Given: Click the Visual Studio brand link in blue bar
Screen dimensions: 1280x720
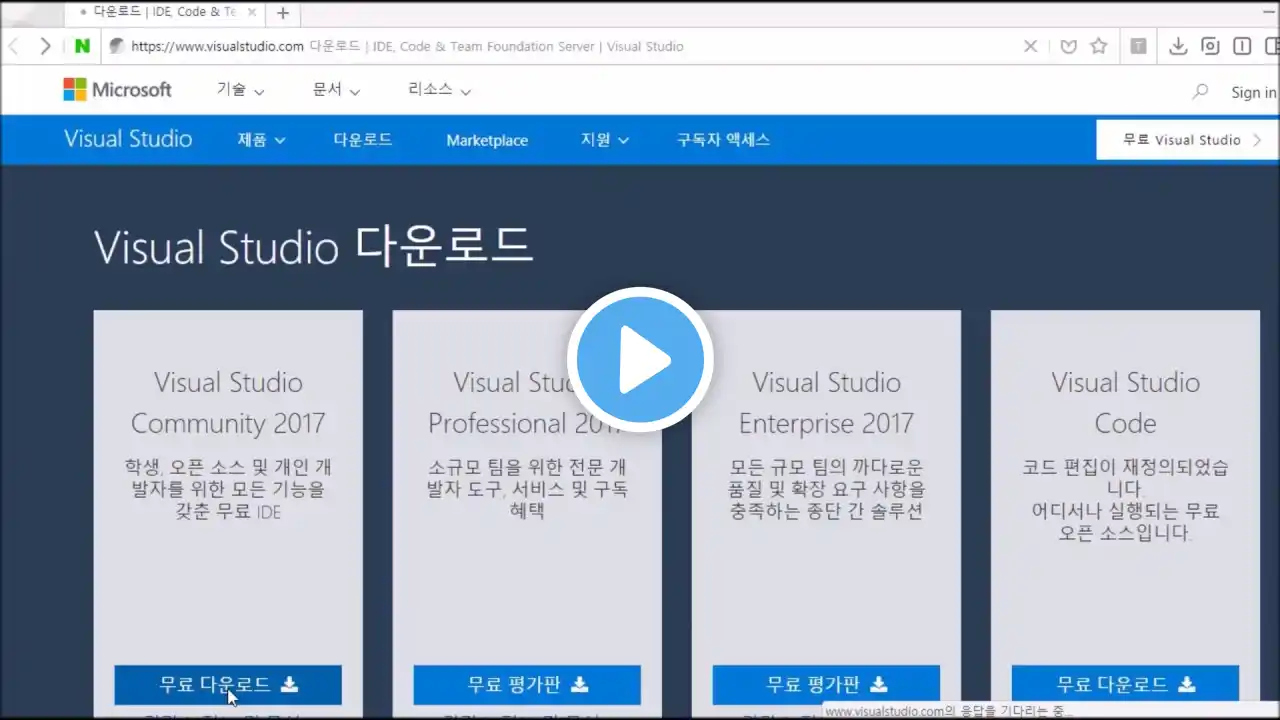Looking at the screenshot, I should coord(128,139).
